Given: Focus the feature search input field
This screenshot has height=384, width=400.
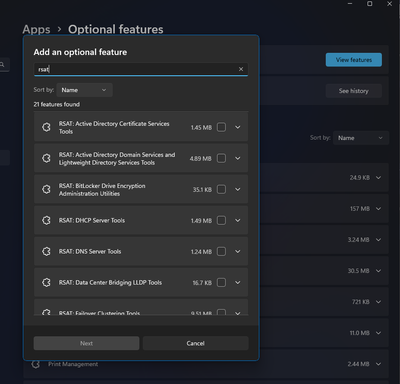Looking at the screenshot, I should pyautogui.click(x=136, y=69).
